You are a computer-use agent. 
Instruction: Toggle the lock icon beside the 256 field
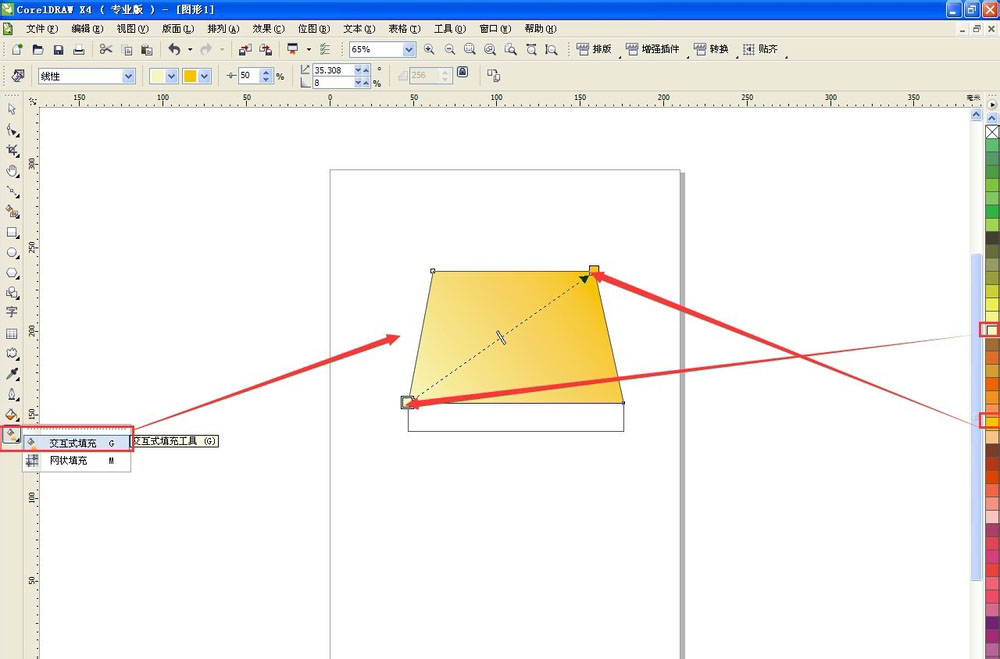pos(461,74)
